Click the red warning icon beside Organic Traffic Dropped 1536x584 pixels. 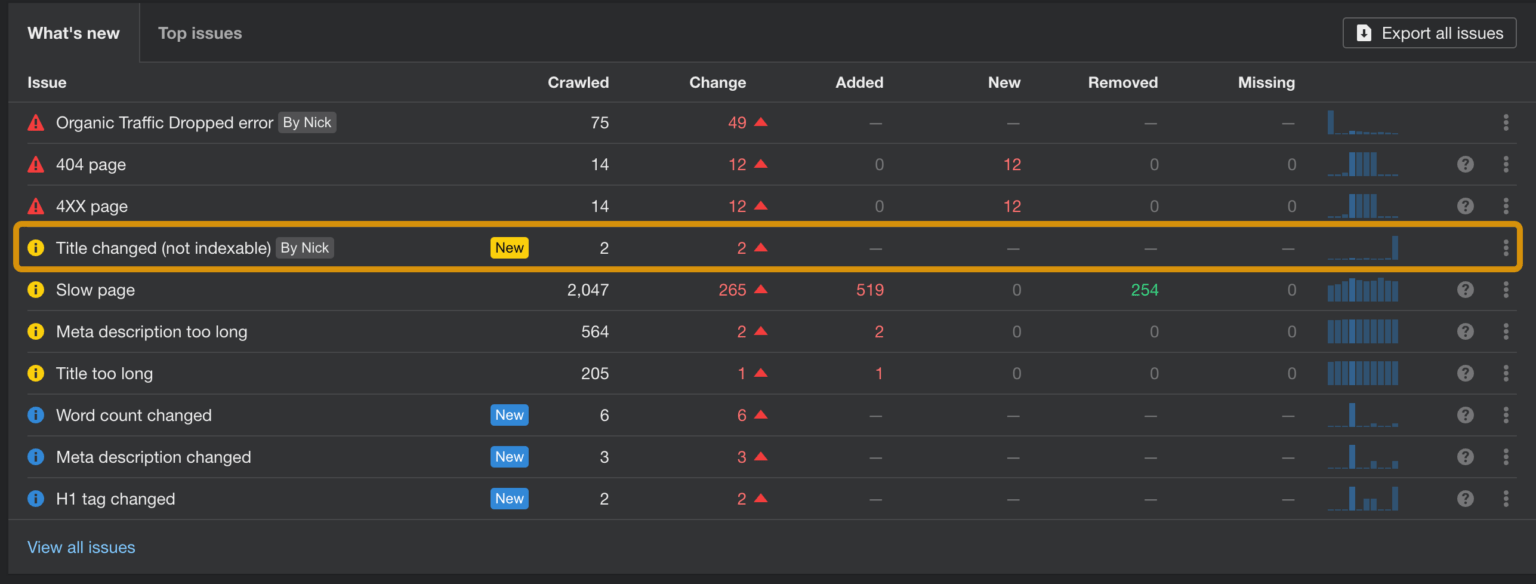(36, 122)
